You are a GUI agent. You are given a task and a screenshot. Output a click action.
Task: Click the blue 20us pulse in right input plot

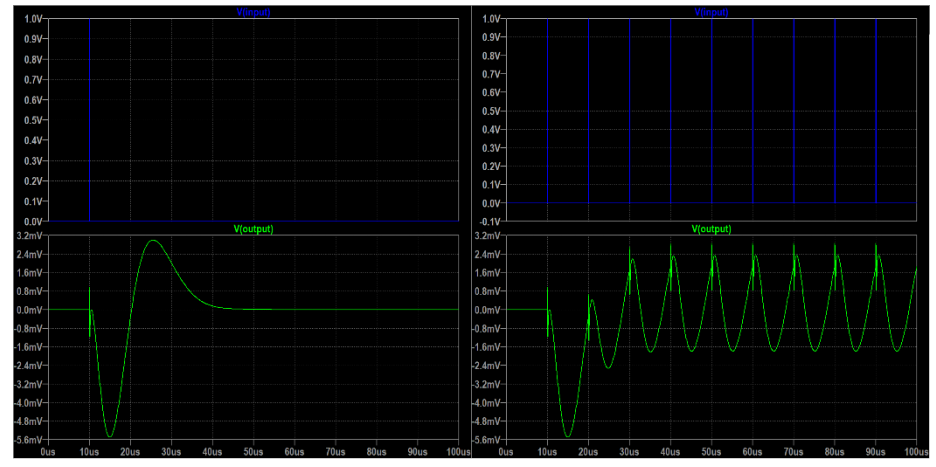[589, 111]
